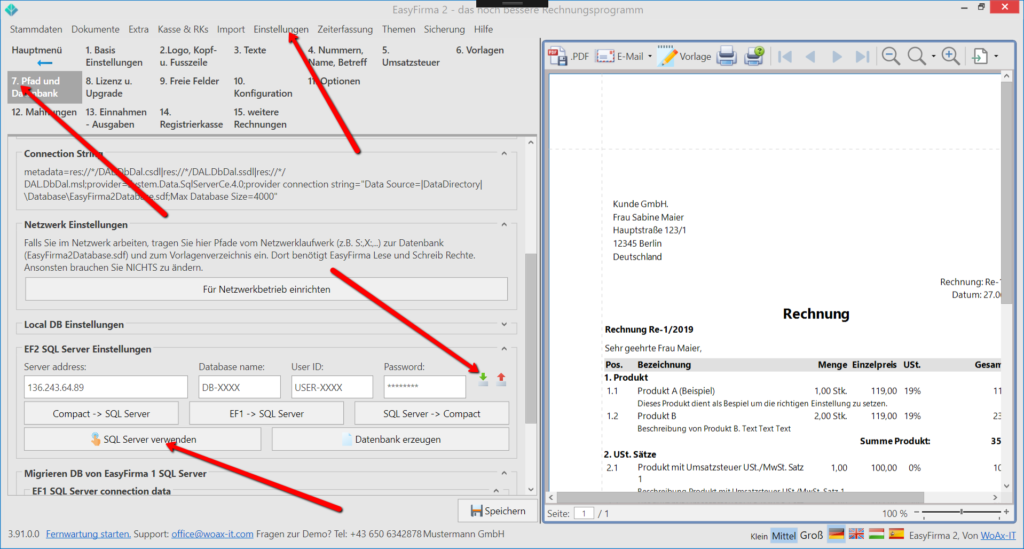The image size is (1024, 549).
Task: Go to previous page
Action: click(810, 57)
